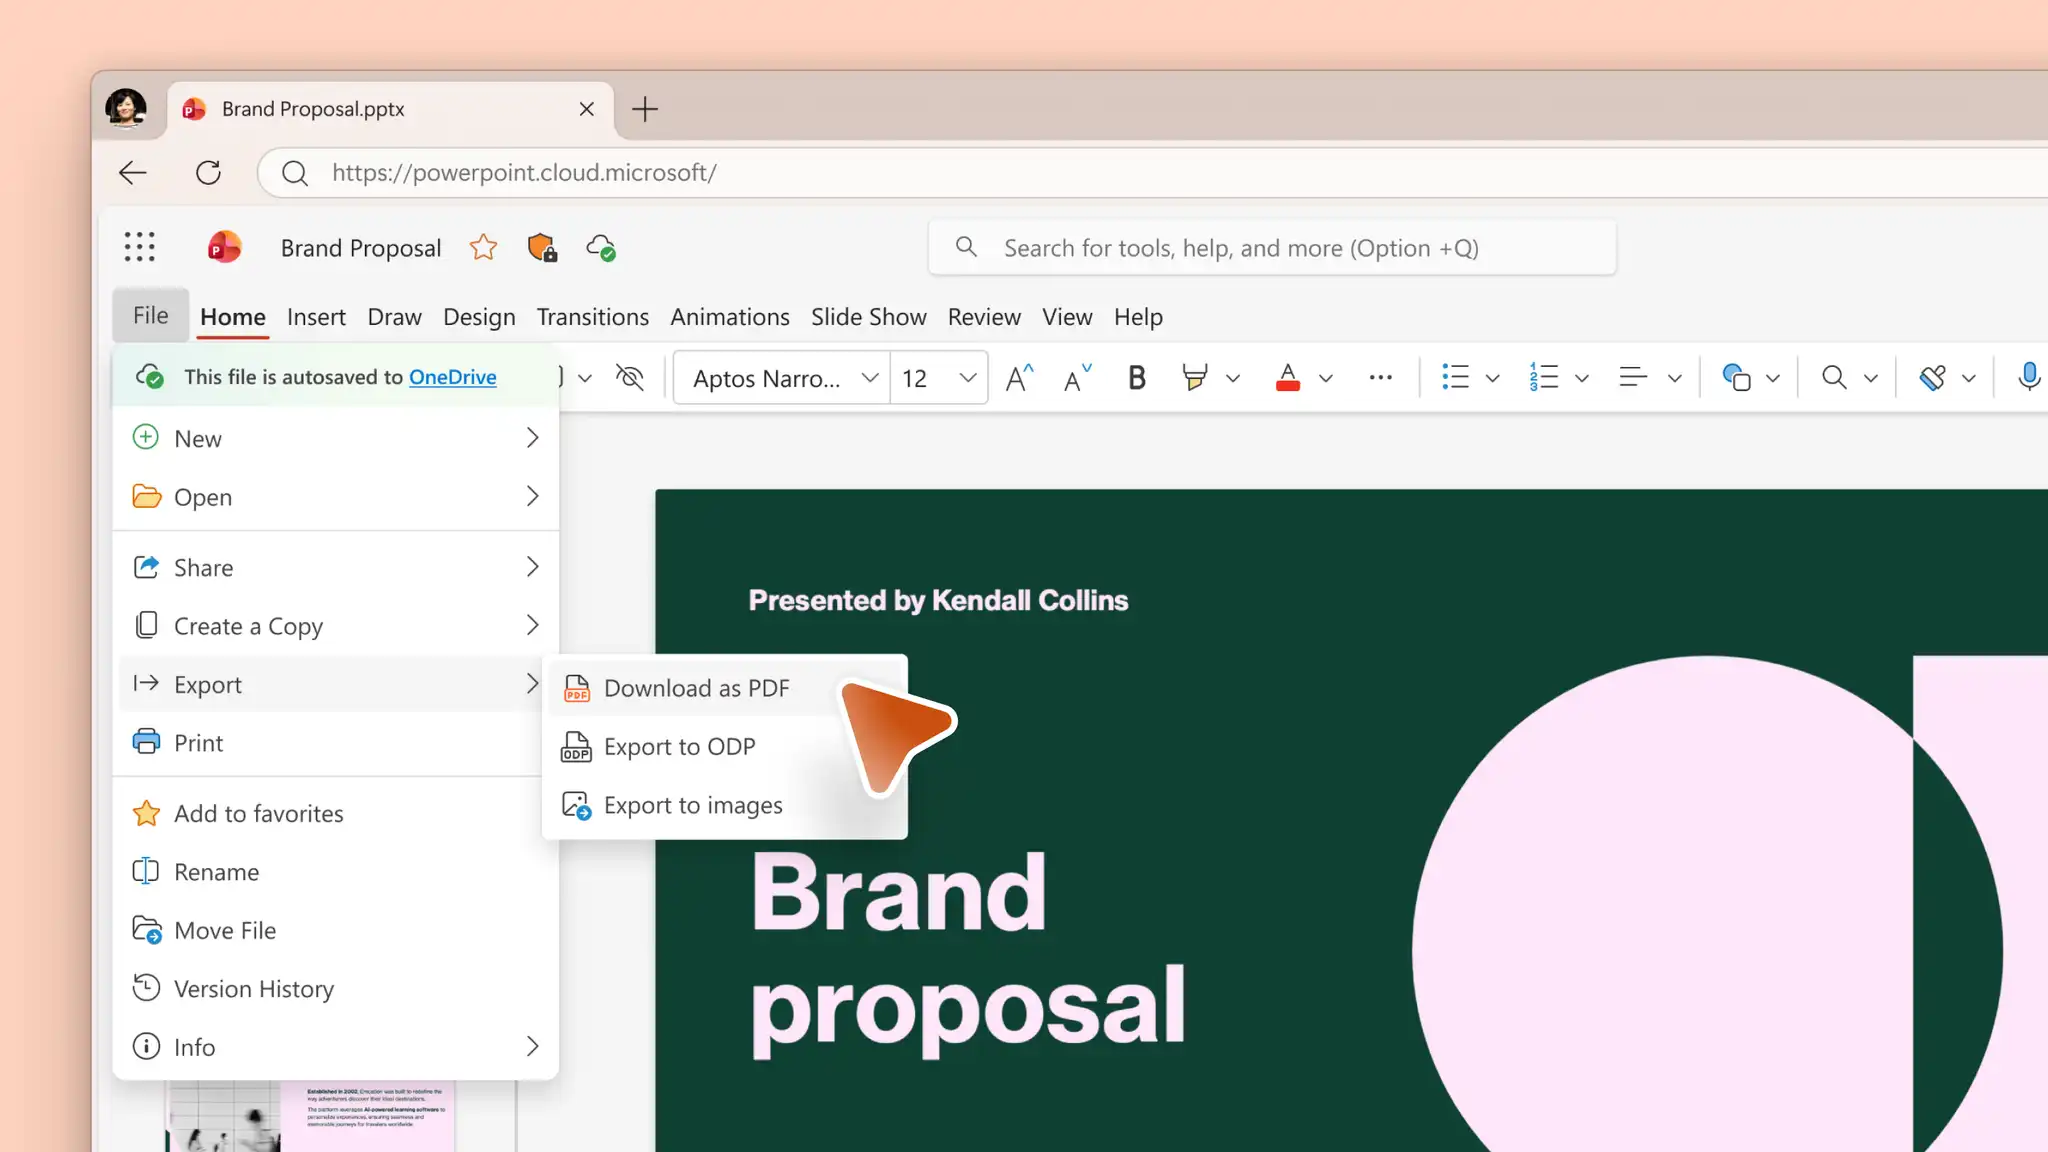Open the sensitivity shield icon

542,247
